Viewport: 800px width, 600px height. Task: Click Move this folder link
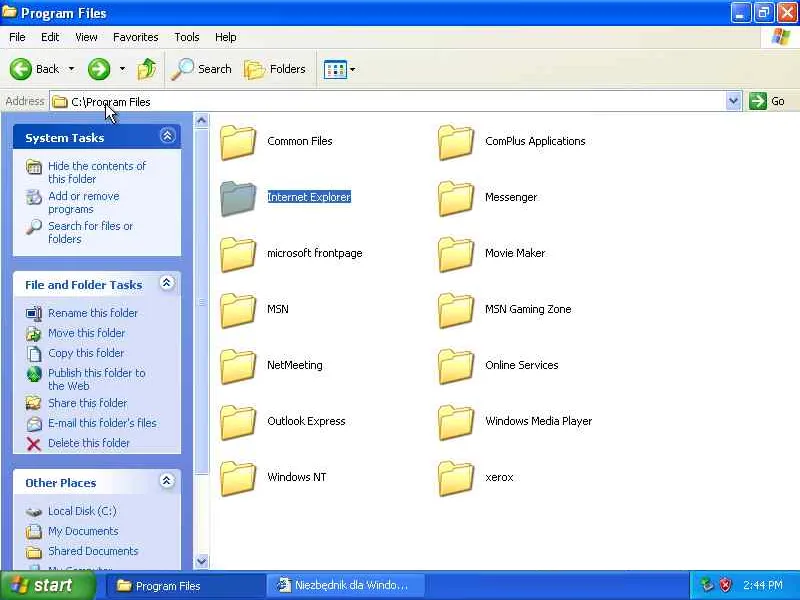tap(87, 333)
